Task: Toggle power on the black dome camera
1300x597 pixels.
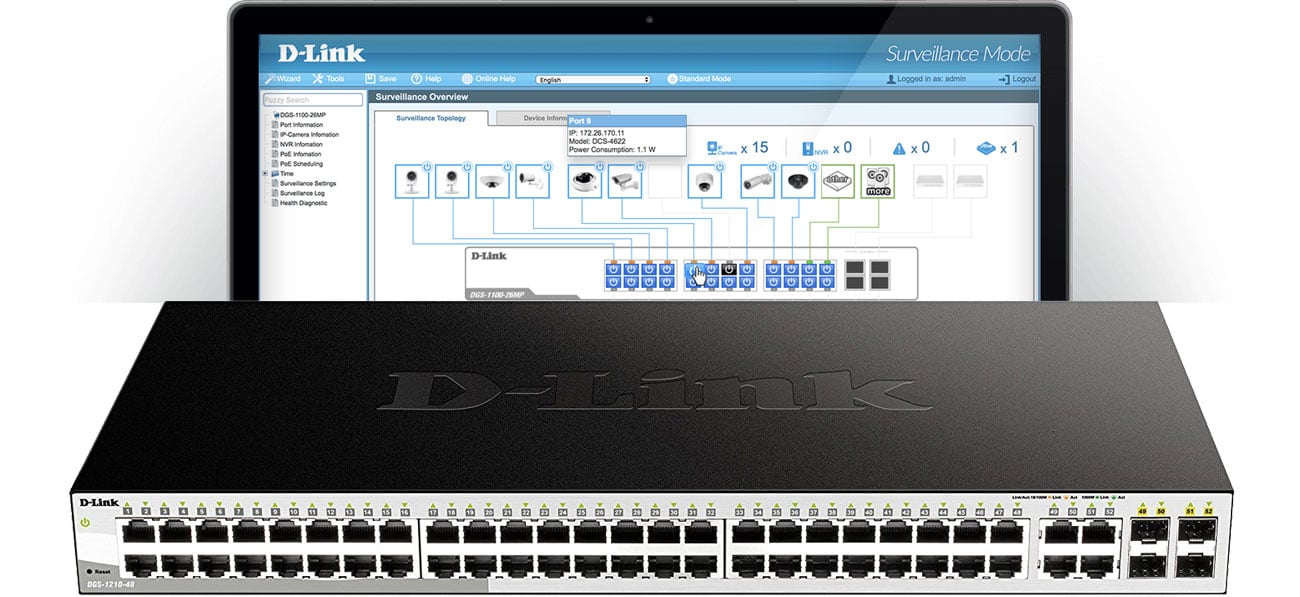Action: 812,167
